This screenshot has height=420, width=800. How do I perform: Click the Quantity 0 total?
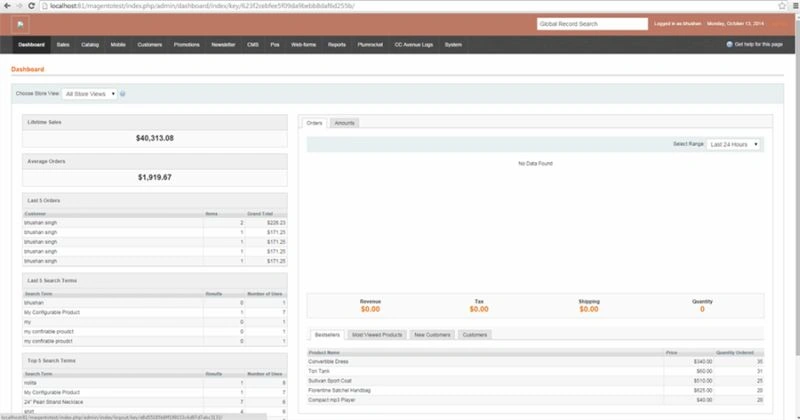(x=702, y=309)
